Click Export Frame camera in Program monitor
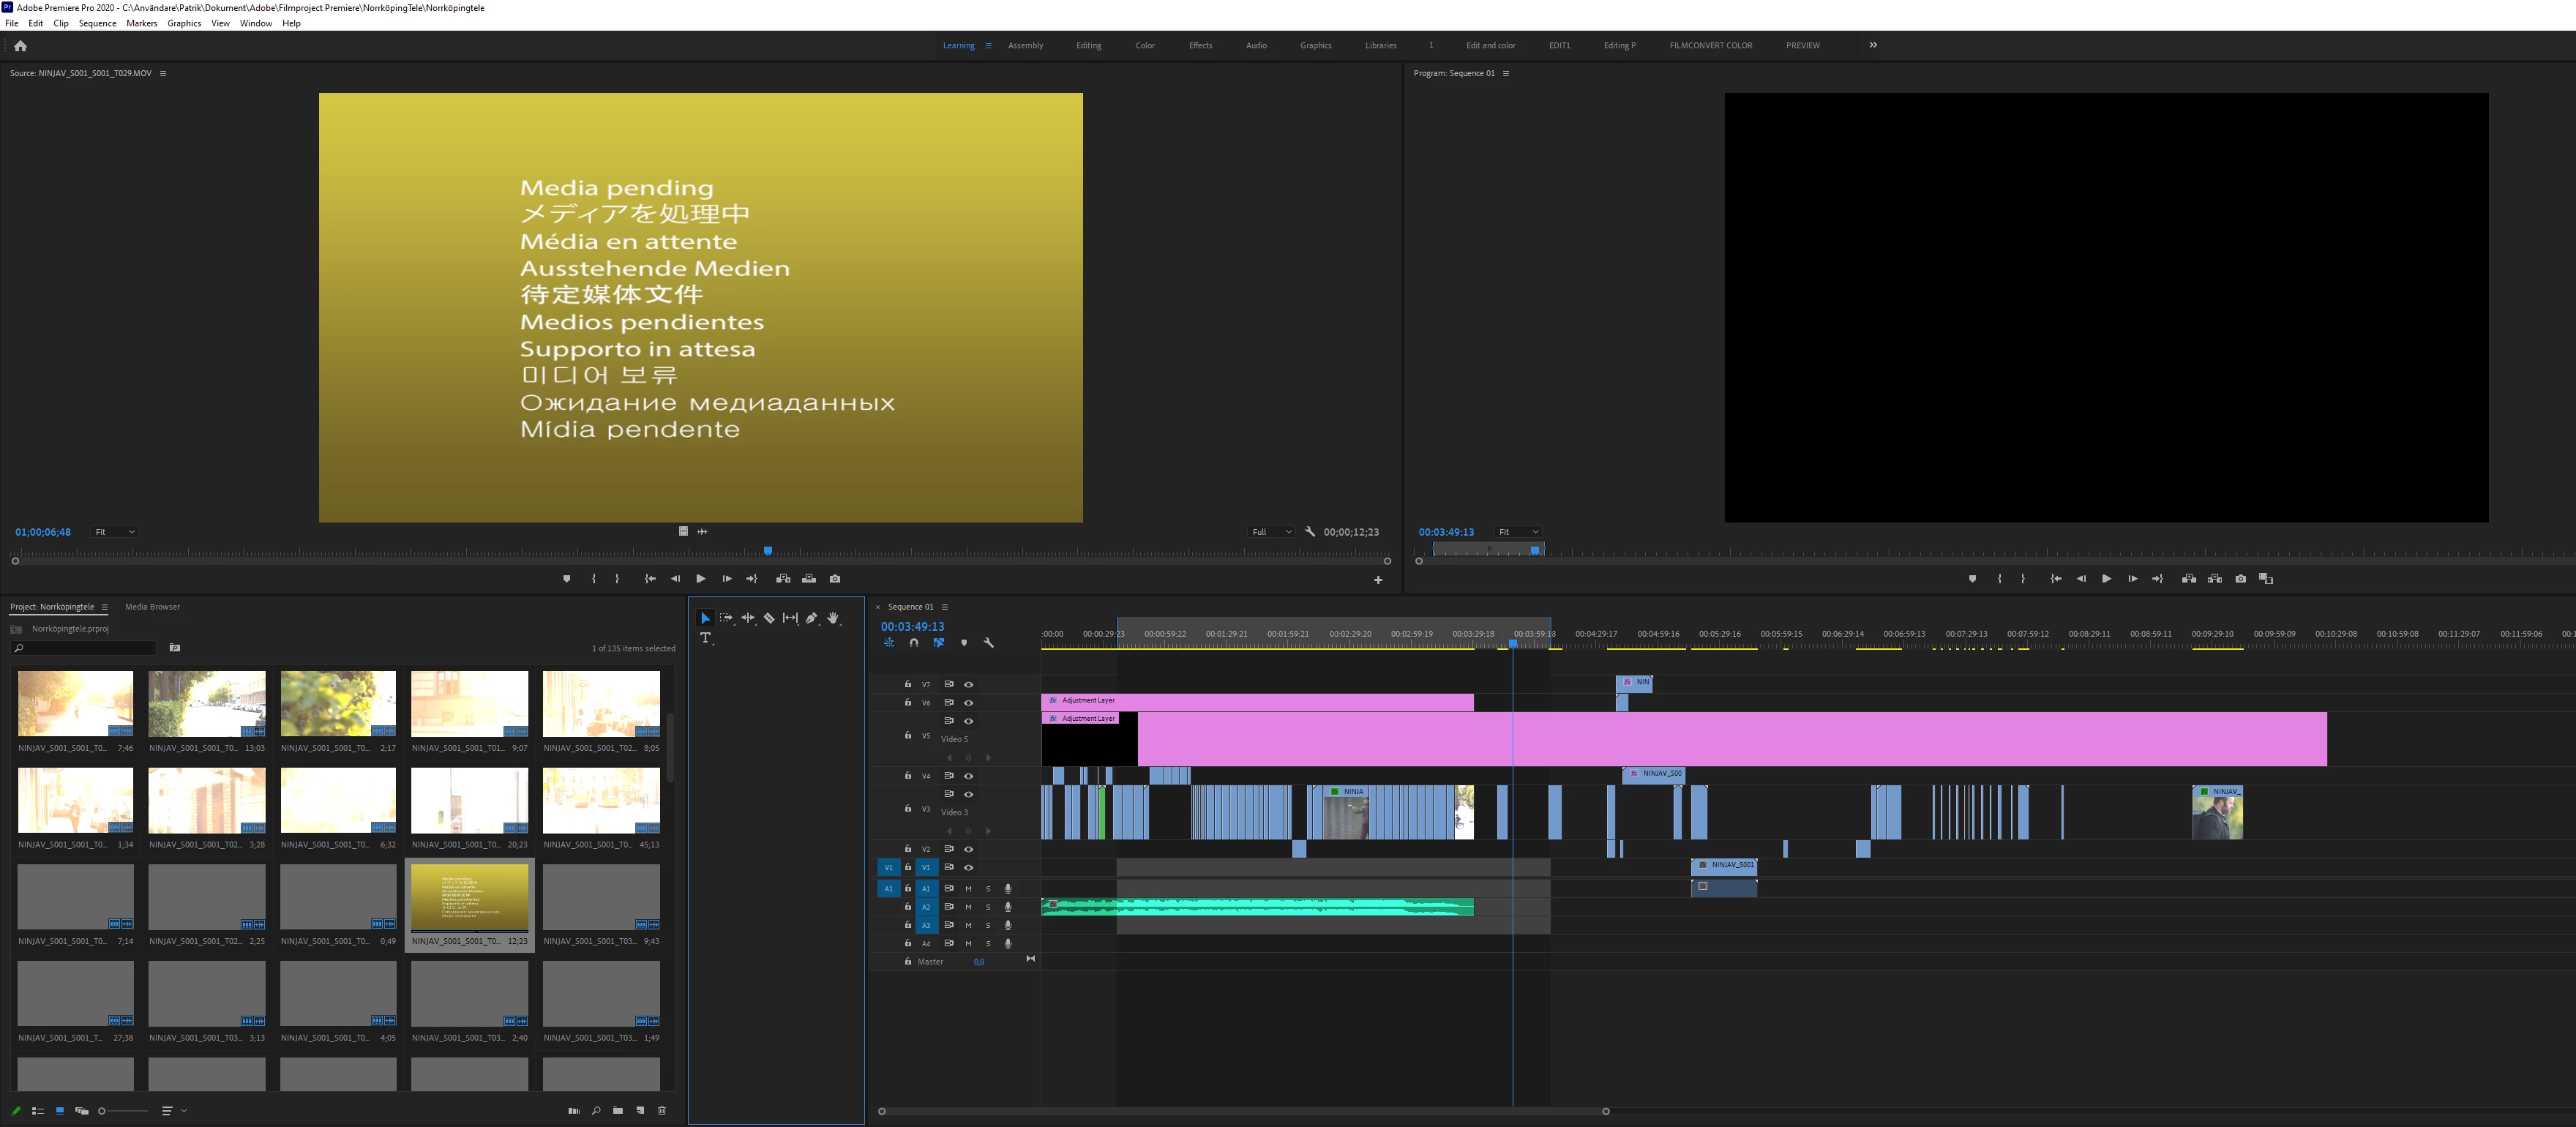Viewport: 2576px width, 1127px height. [x=2240, y=579]
